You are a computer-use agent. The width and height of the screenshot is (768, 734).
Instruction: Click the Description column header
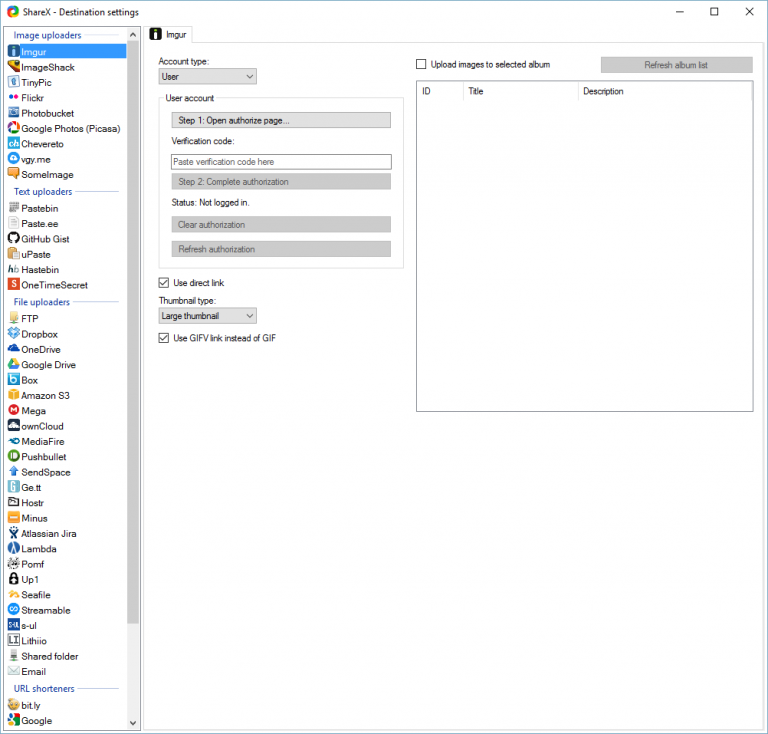point(665,91)
